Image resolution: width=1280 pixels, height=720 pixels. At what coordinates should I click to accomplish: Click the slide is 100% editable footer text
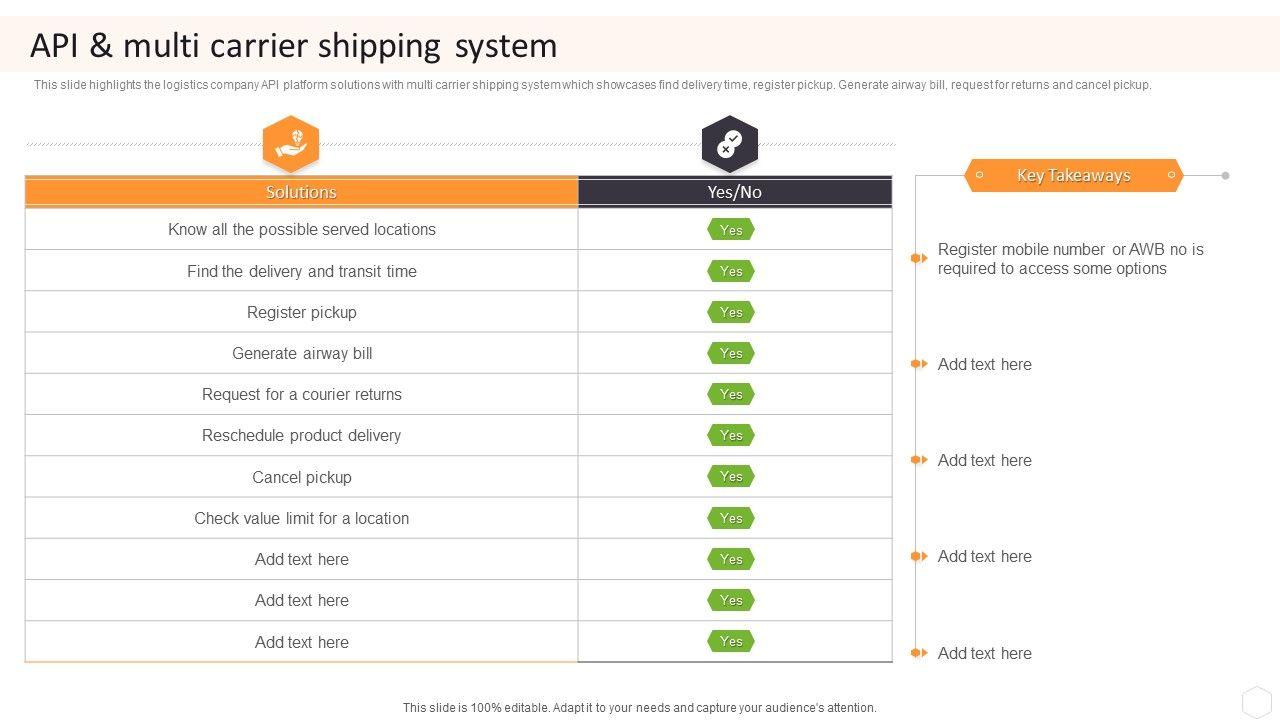point(639,707)
